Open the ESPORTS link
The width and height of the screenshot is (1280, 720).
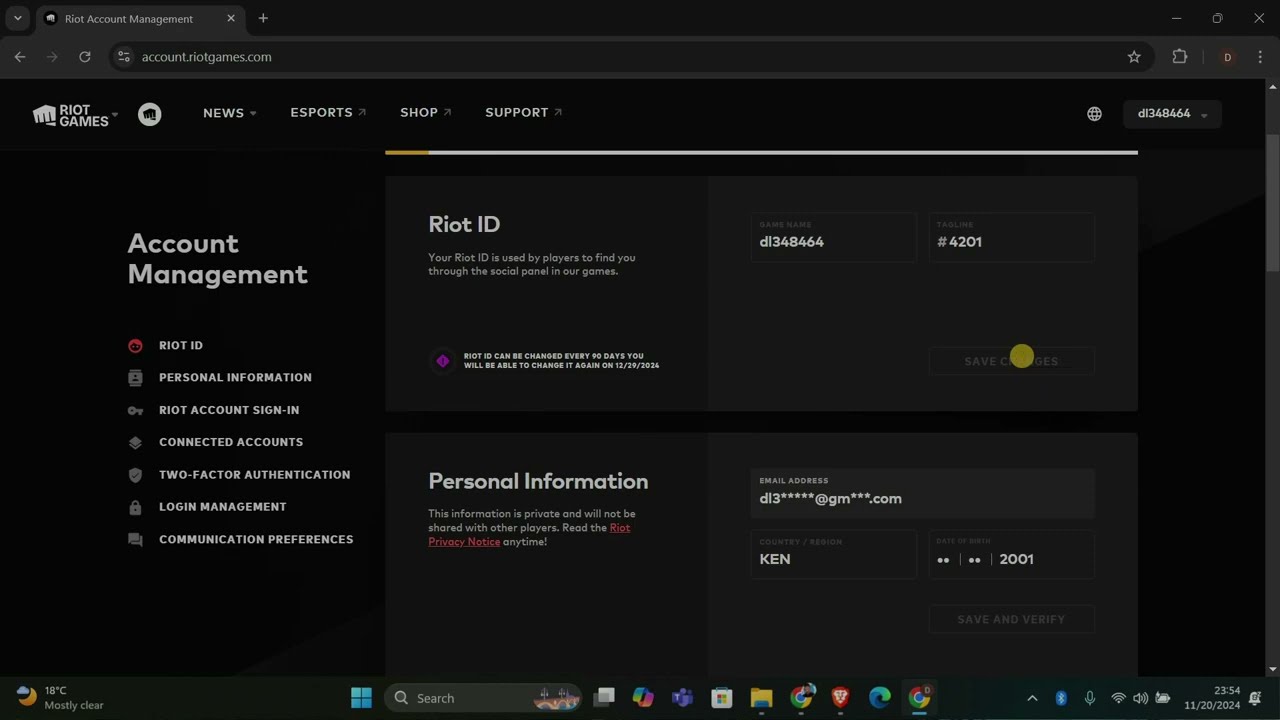pos(328,113)
